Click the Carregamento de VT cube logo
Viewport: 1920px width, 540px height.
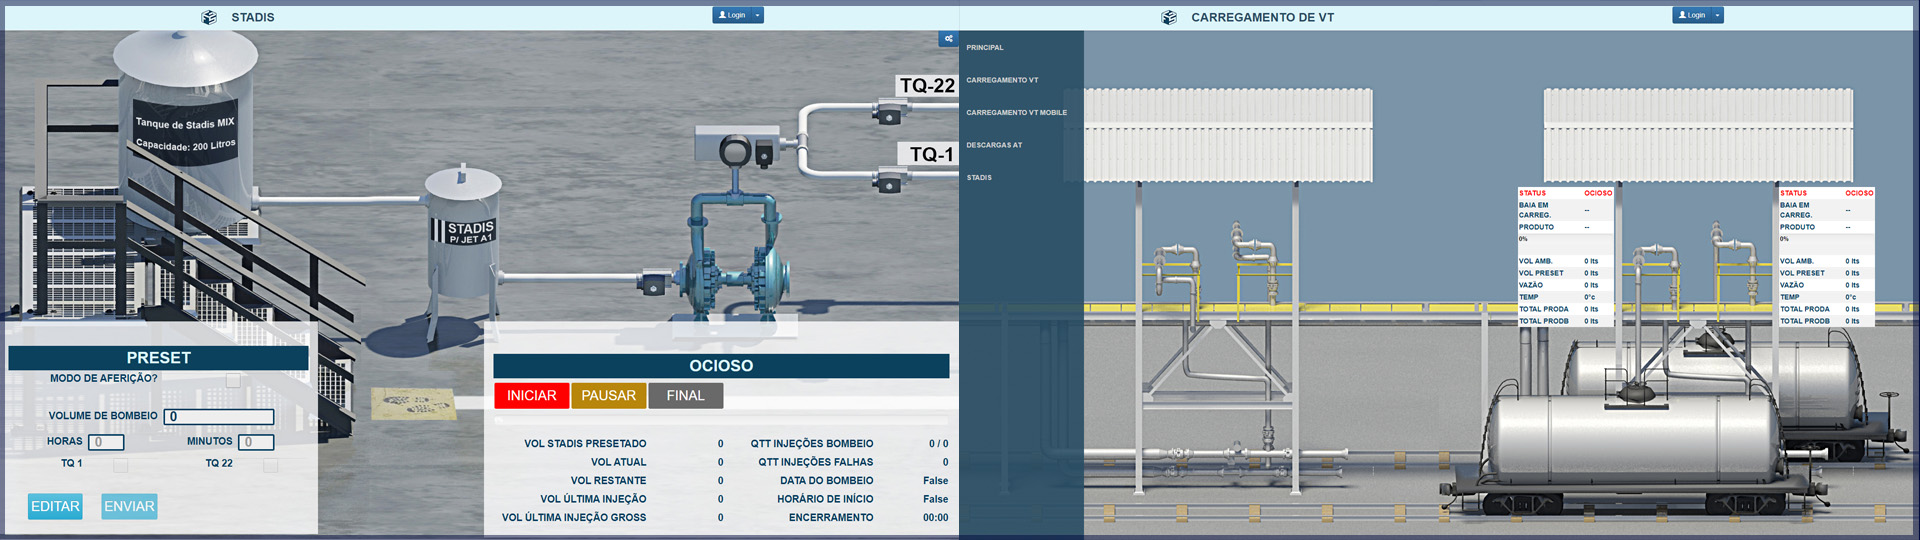pyautogui.click(x=1169, y=17)
